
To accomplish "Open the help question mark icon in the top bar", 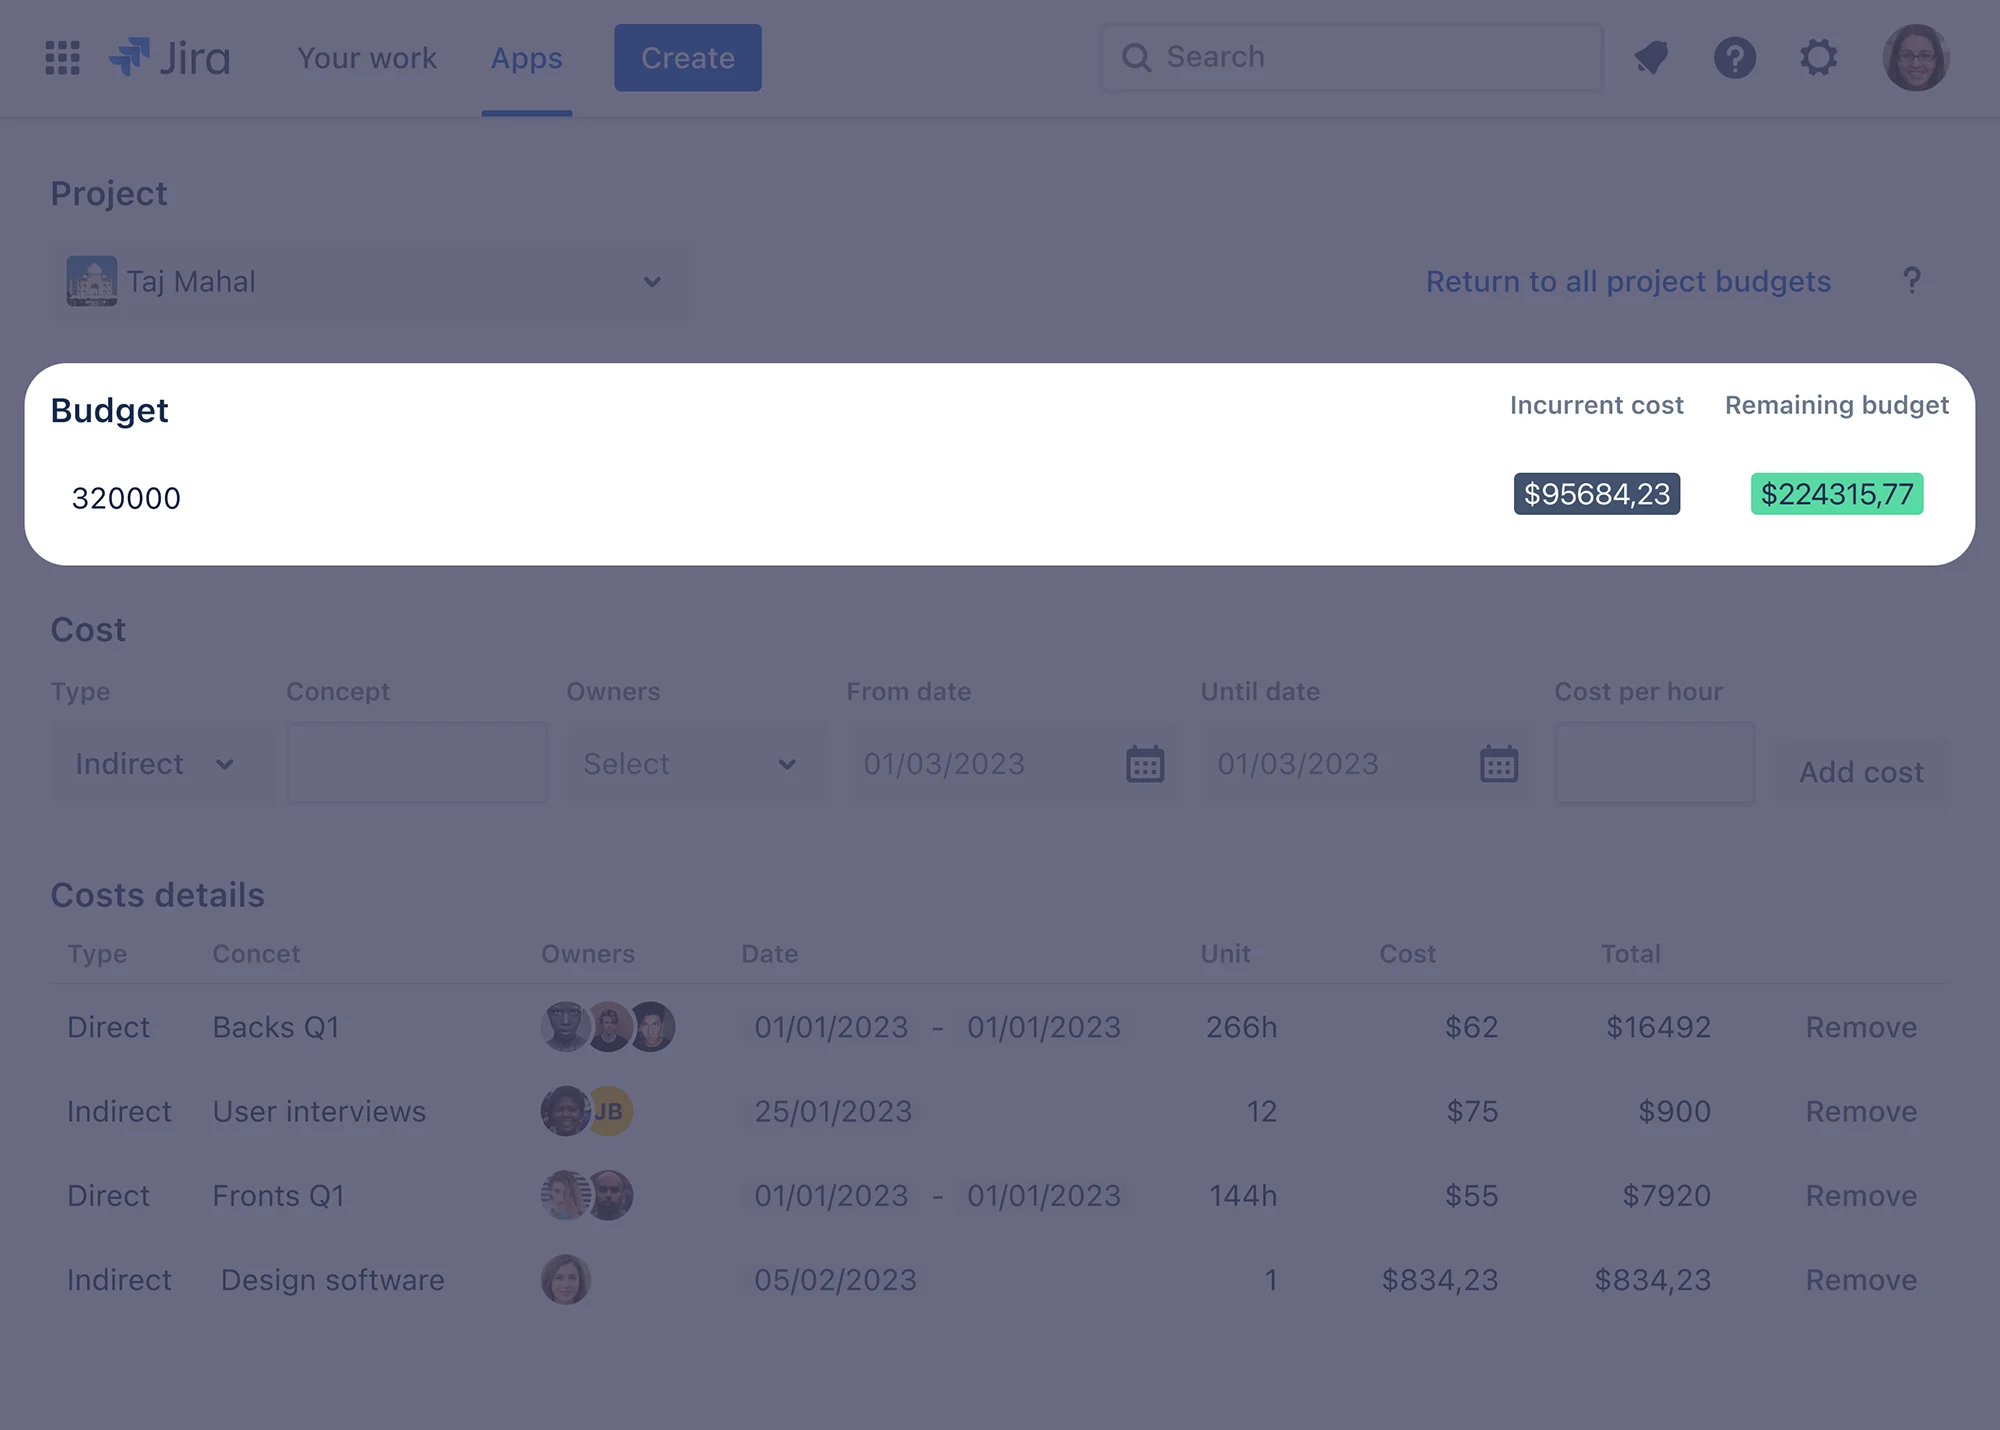I will 1735,57.
